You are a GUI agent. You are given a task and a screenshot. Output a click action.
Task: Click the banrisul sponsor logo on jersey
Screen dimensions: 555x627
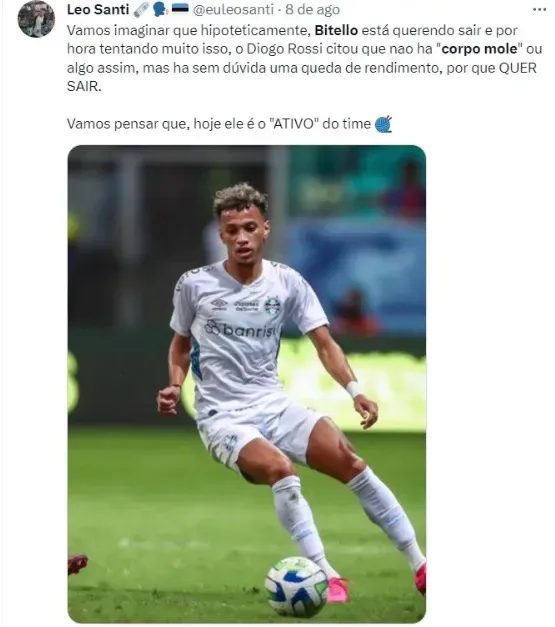click(x=241, y=329)
